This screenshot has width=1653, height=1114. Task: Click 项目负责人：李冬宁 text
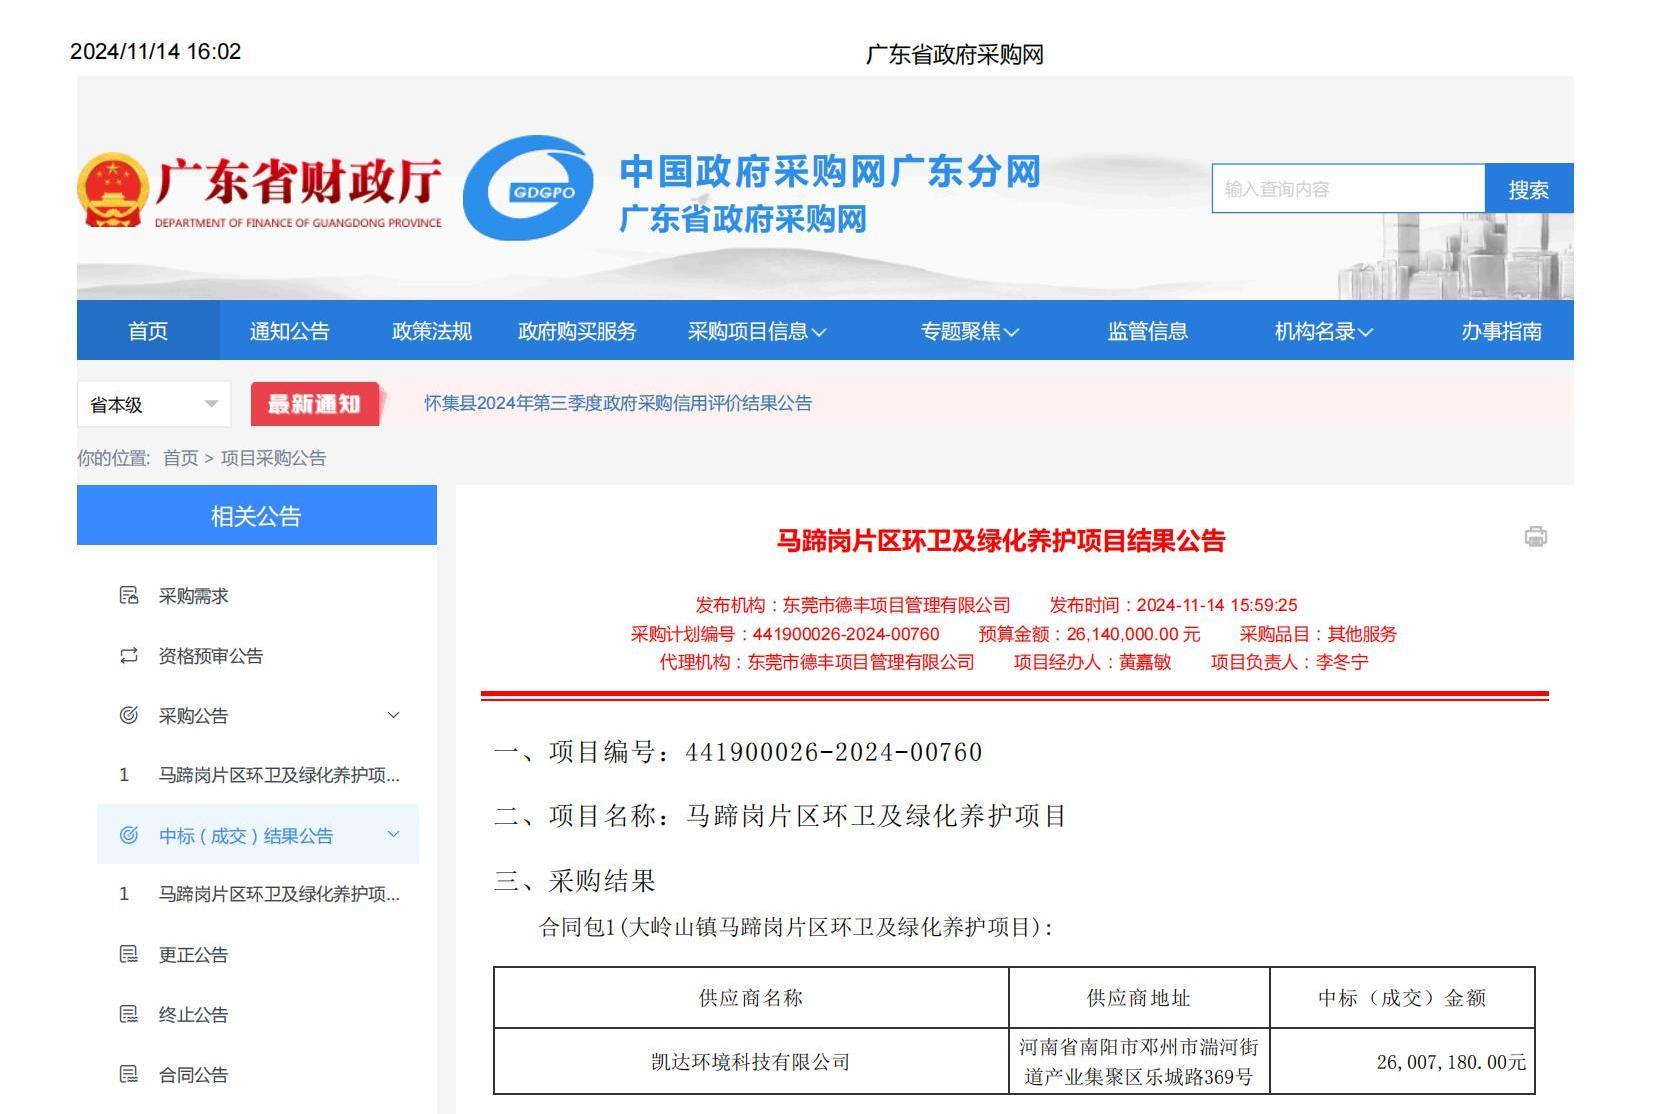pos(1289,662)
